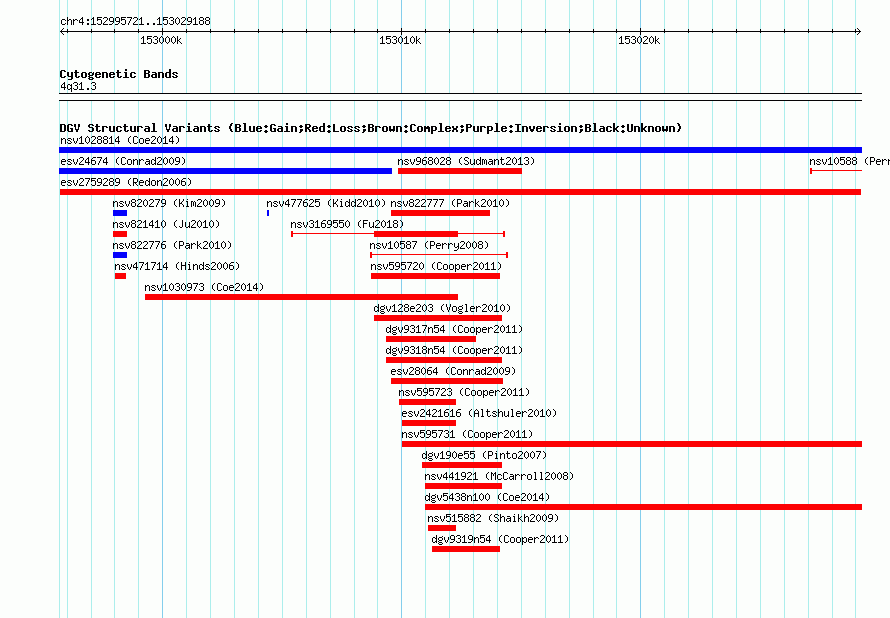Image resolution: width=890 pixels, height=618 pixels.
Task: Click esv28064 (Conrad2009) loss bar
Action: coord(447,381)
